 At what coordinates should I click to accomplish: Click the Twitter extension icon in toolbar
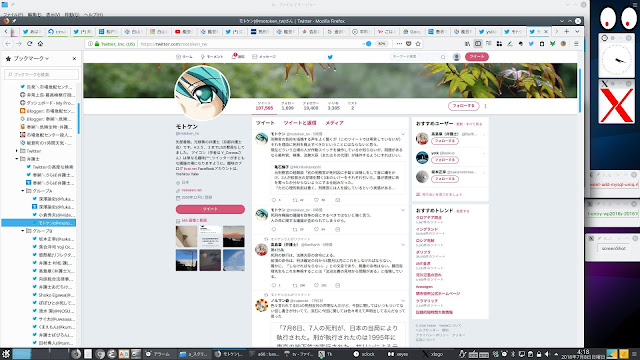tap(531, 44)
